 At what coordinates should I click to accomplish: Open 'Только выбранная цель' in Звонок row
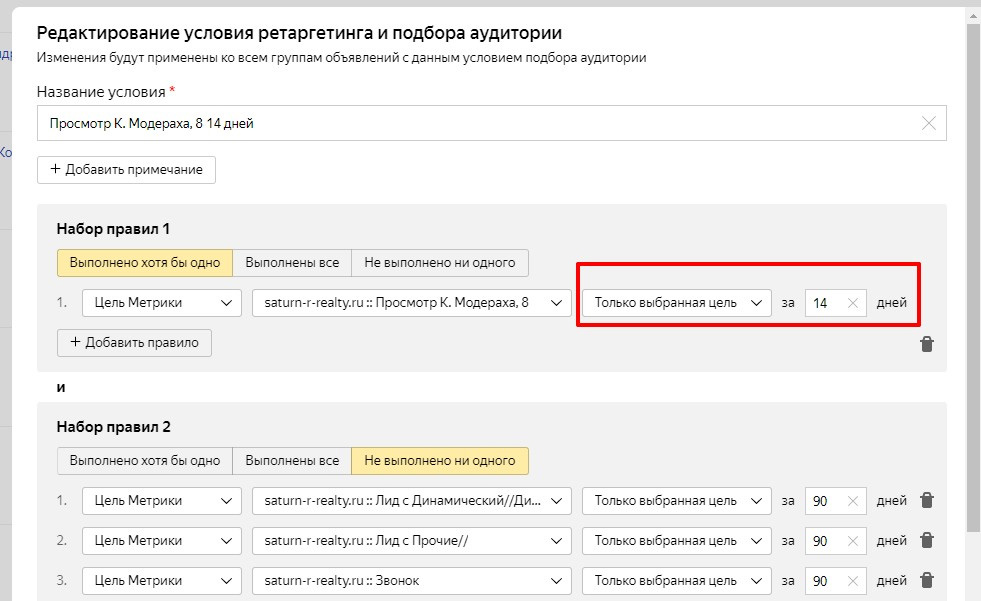(x=676, y=581)
